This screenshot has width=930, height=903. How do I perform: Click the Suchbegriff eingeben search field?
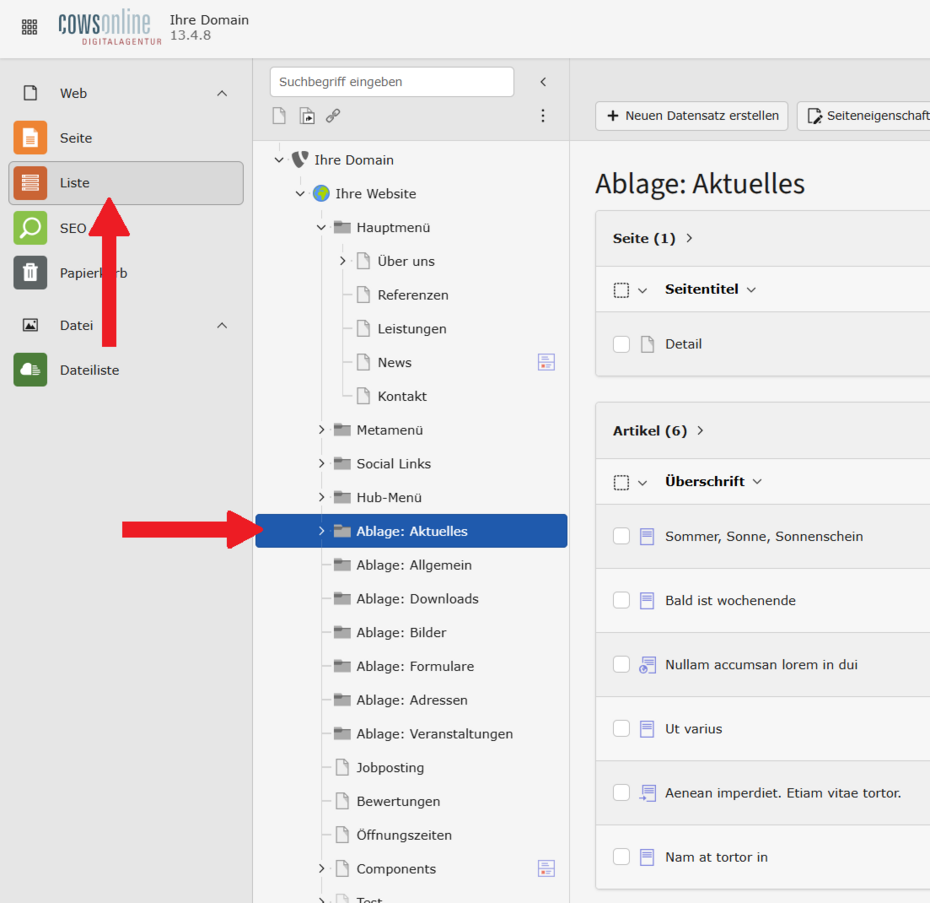[x=391, y=82]
